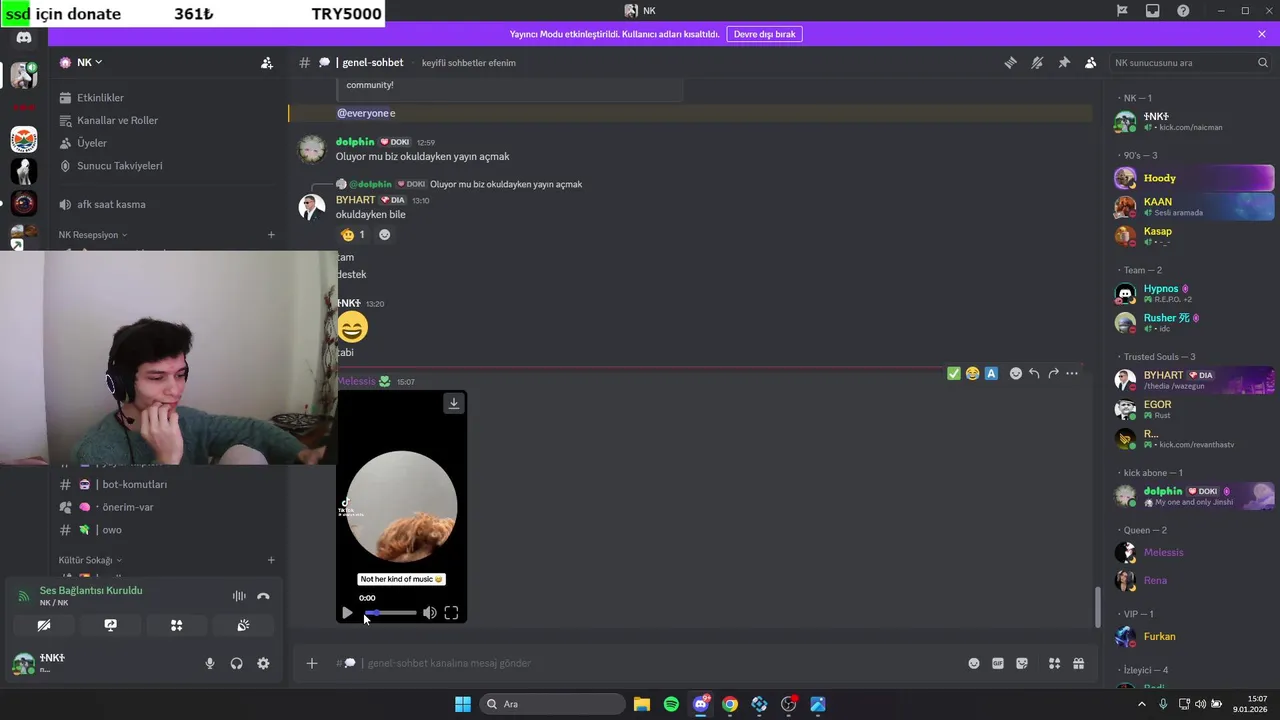React with the crying-laughing emoji
This screenshot has height=720, width=1280.
pyautogui.click(x=972, y=373)
